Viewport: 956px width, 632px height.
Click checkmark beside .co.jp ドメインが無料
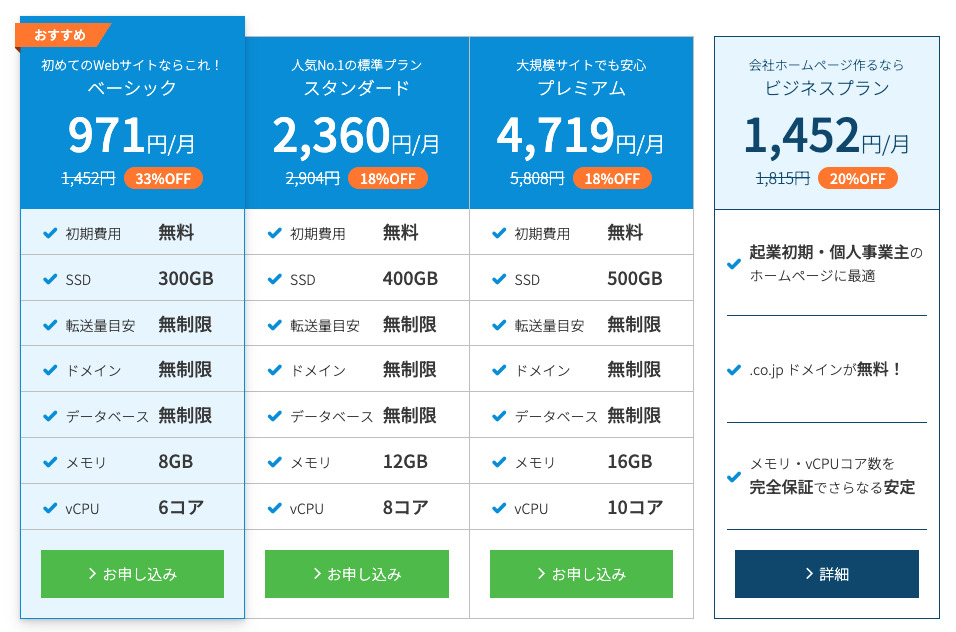[735, 370]
